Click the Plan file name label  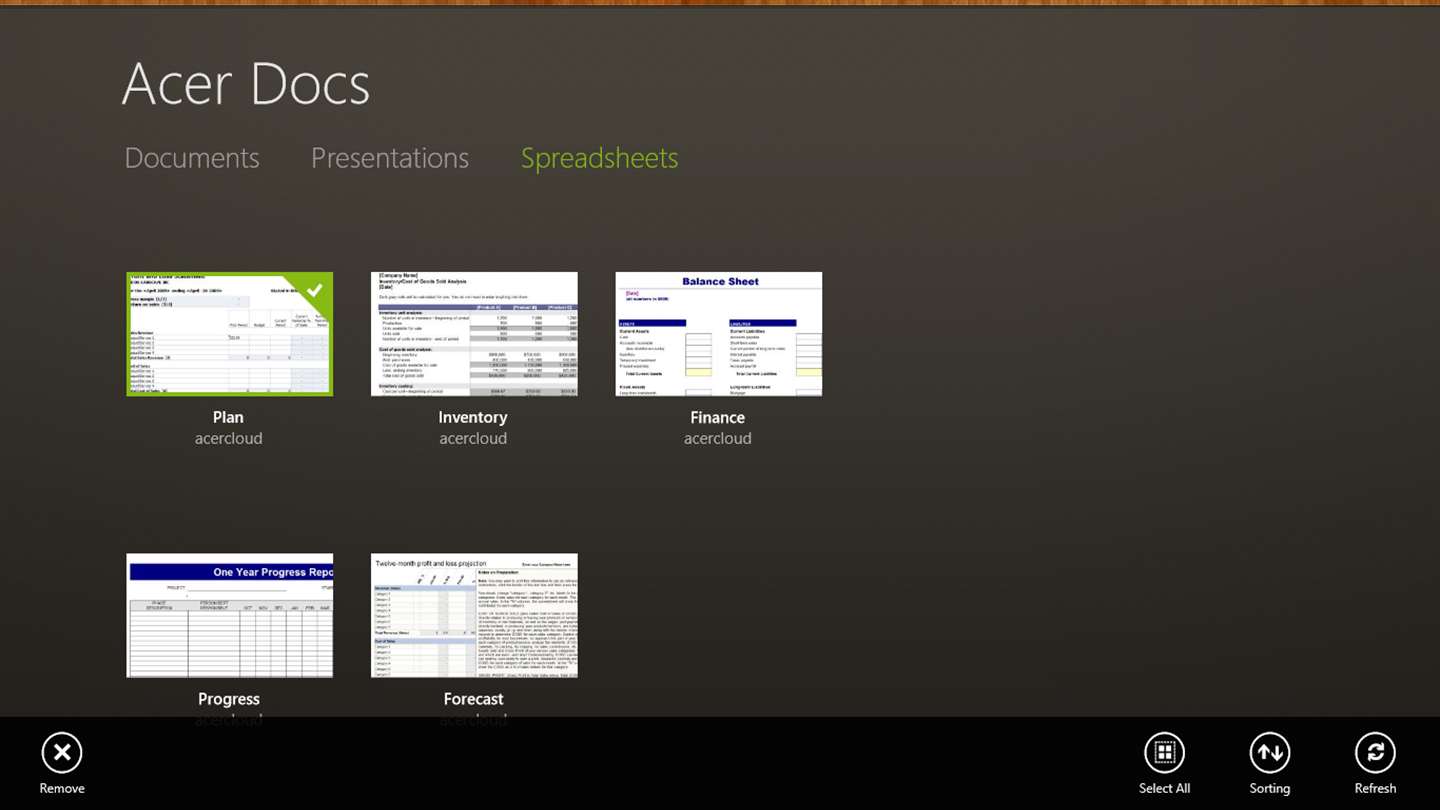click(x=228, y=417)
